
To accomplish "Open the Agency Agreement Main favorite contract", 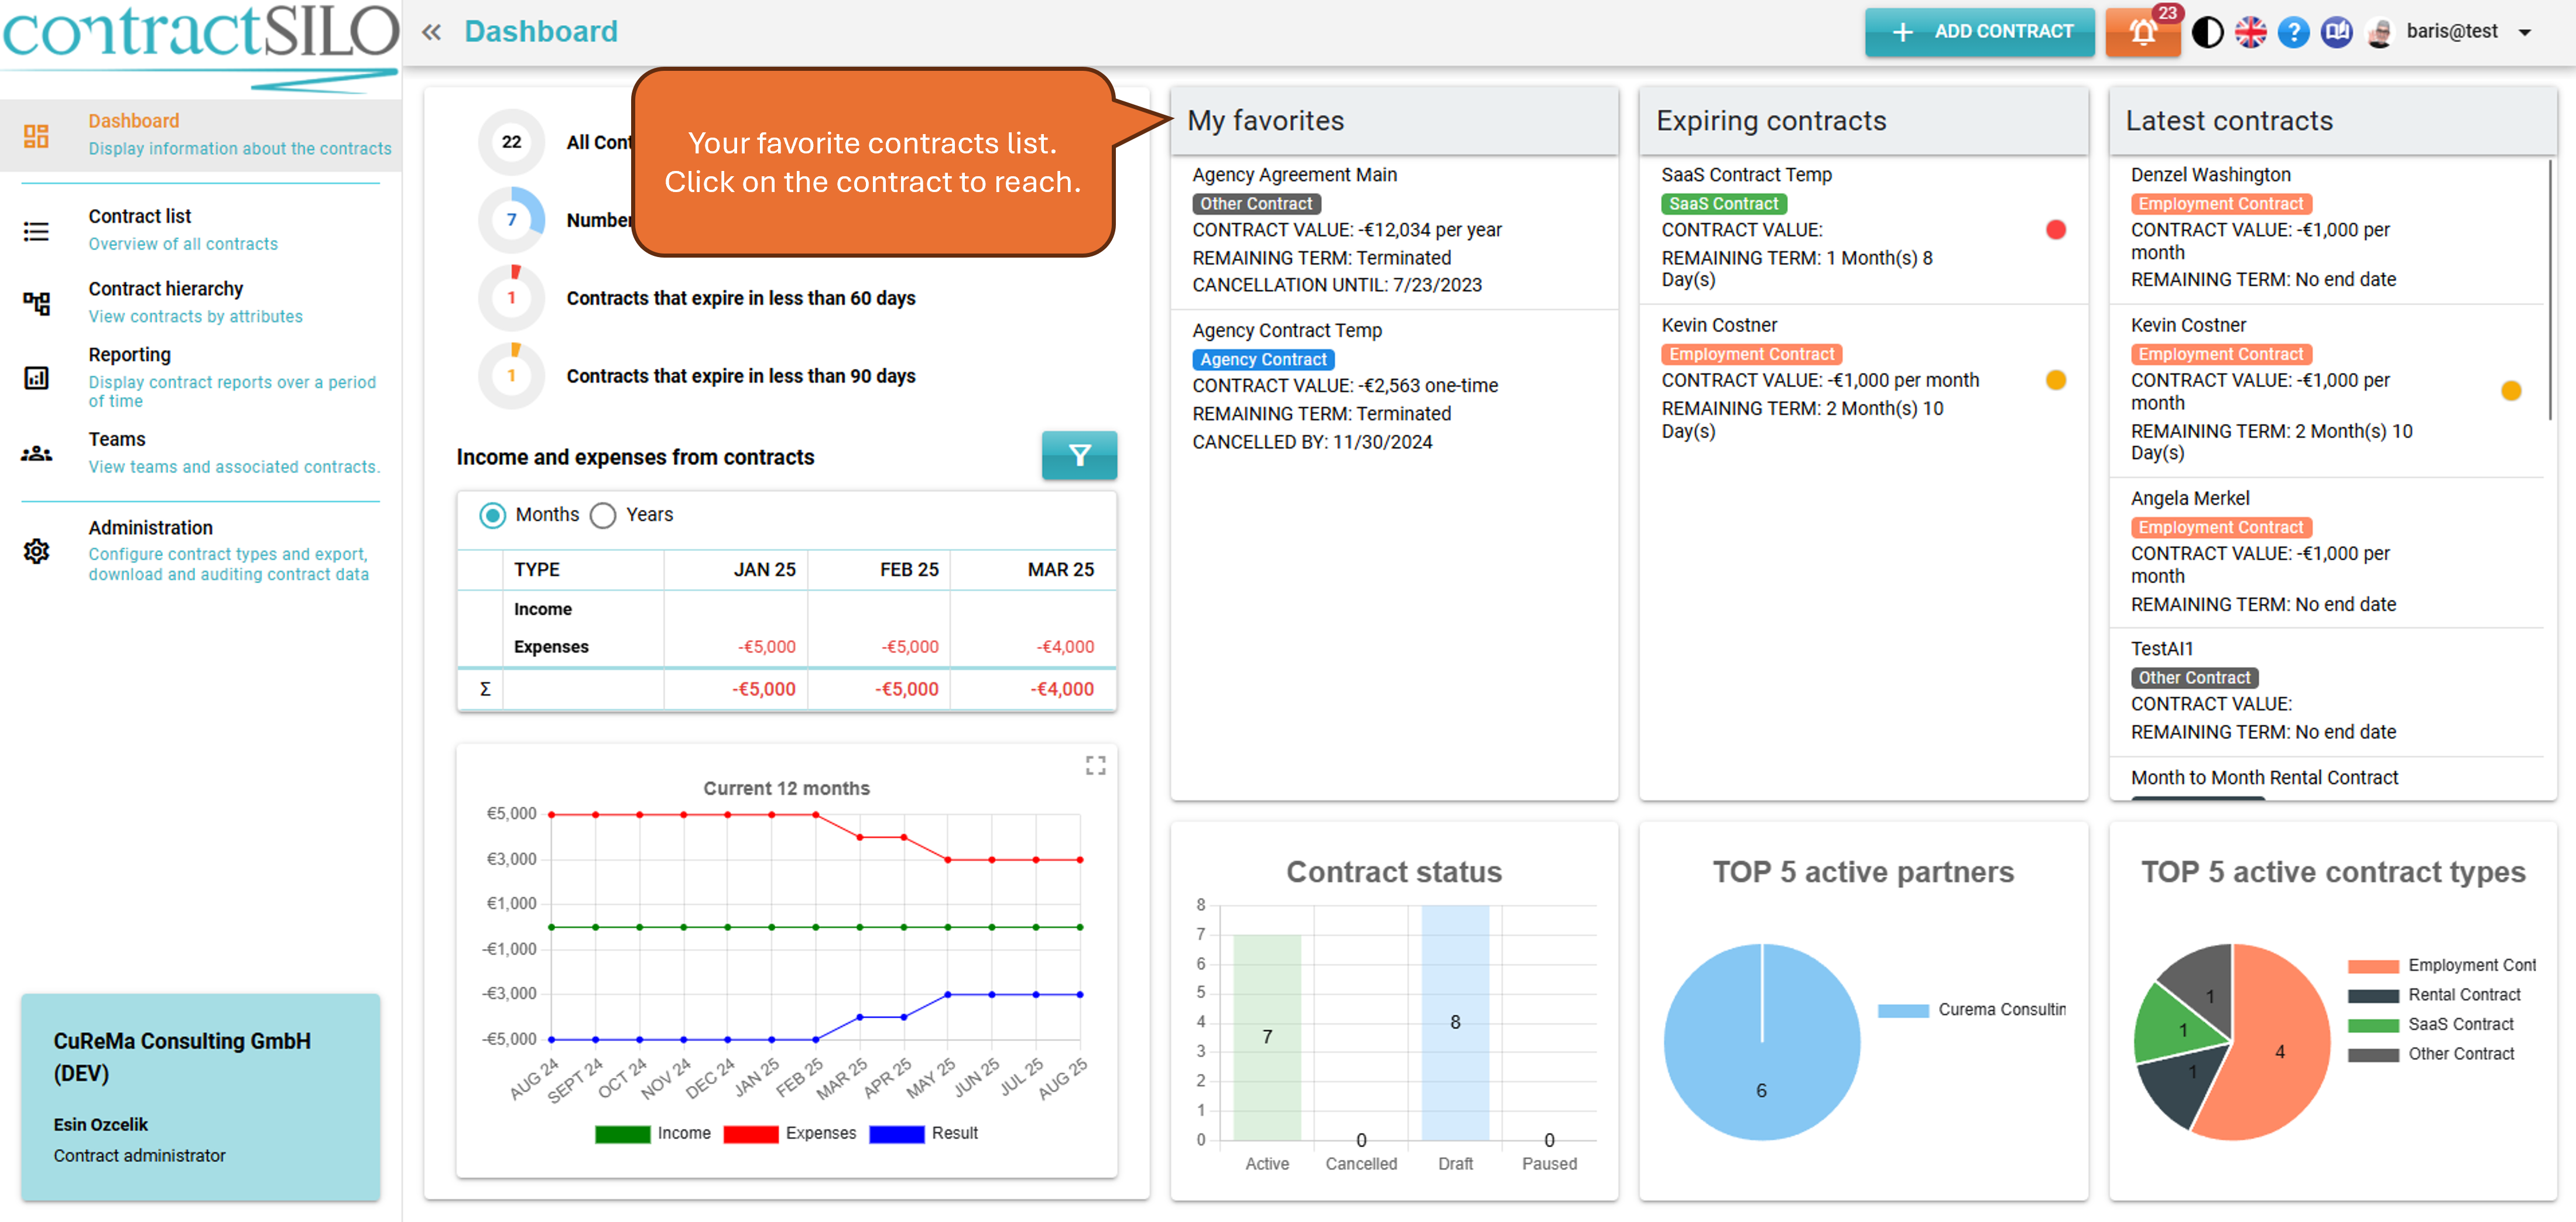I will point(1294,175).
